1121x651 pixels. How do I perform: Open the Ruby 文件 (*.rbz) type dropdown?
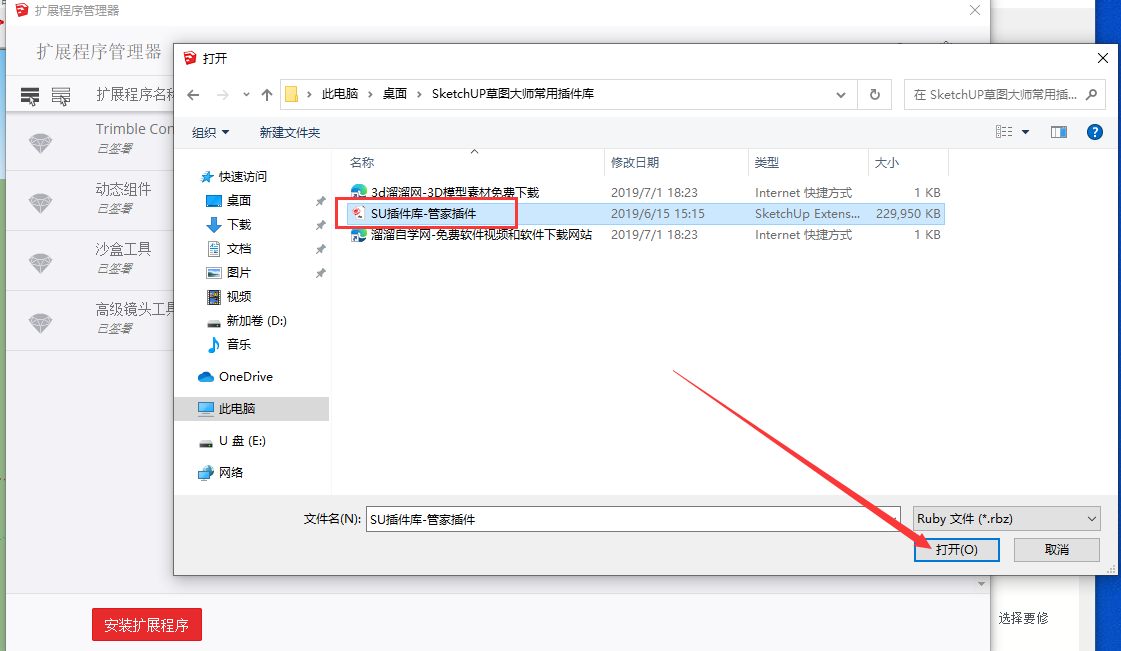(x=1006, y=519)
